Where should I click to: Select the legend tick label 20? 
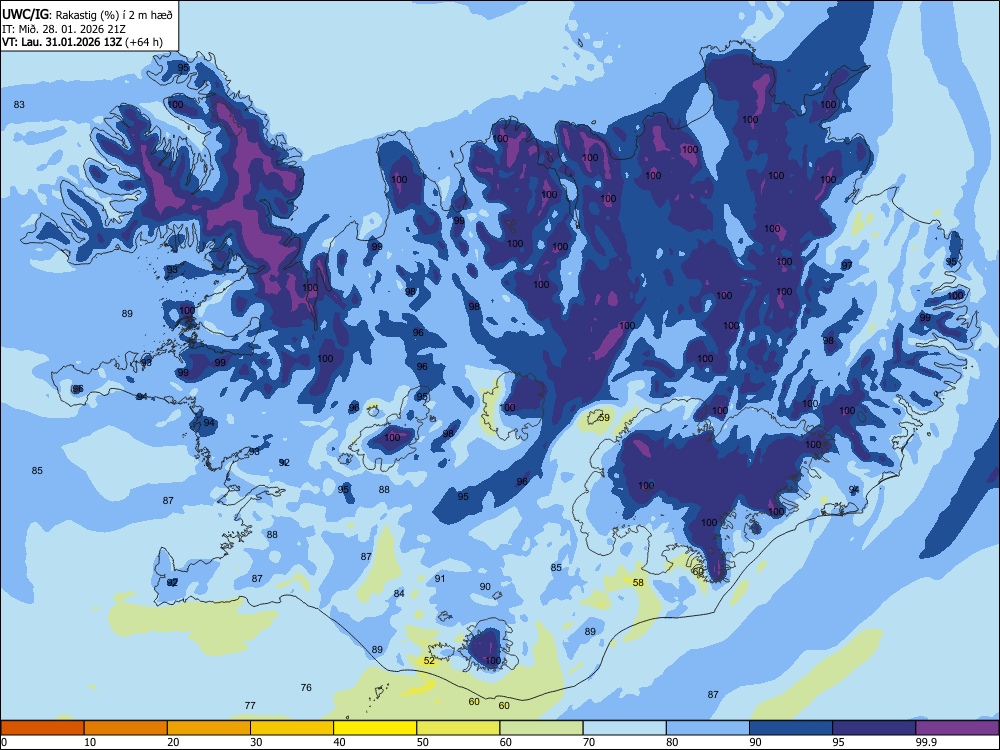pyautogui.click(x=173, y=742)
